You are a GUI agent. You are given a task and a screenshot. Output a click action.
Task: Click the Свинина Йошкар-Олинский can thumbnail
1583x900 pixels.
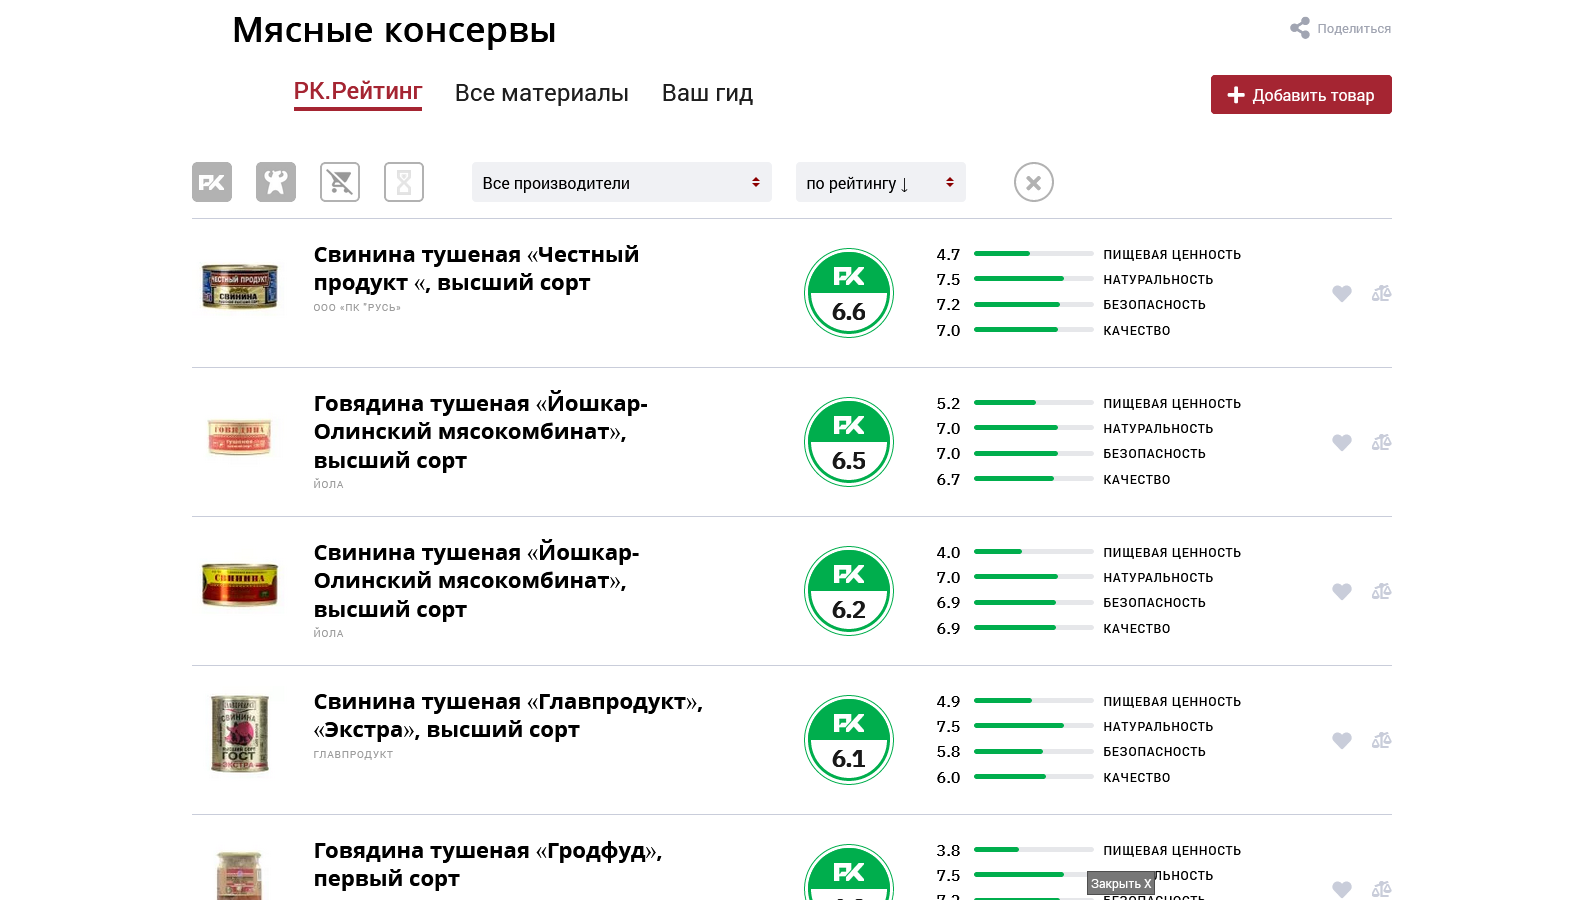(240, 585)
